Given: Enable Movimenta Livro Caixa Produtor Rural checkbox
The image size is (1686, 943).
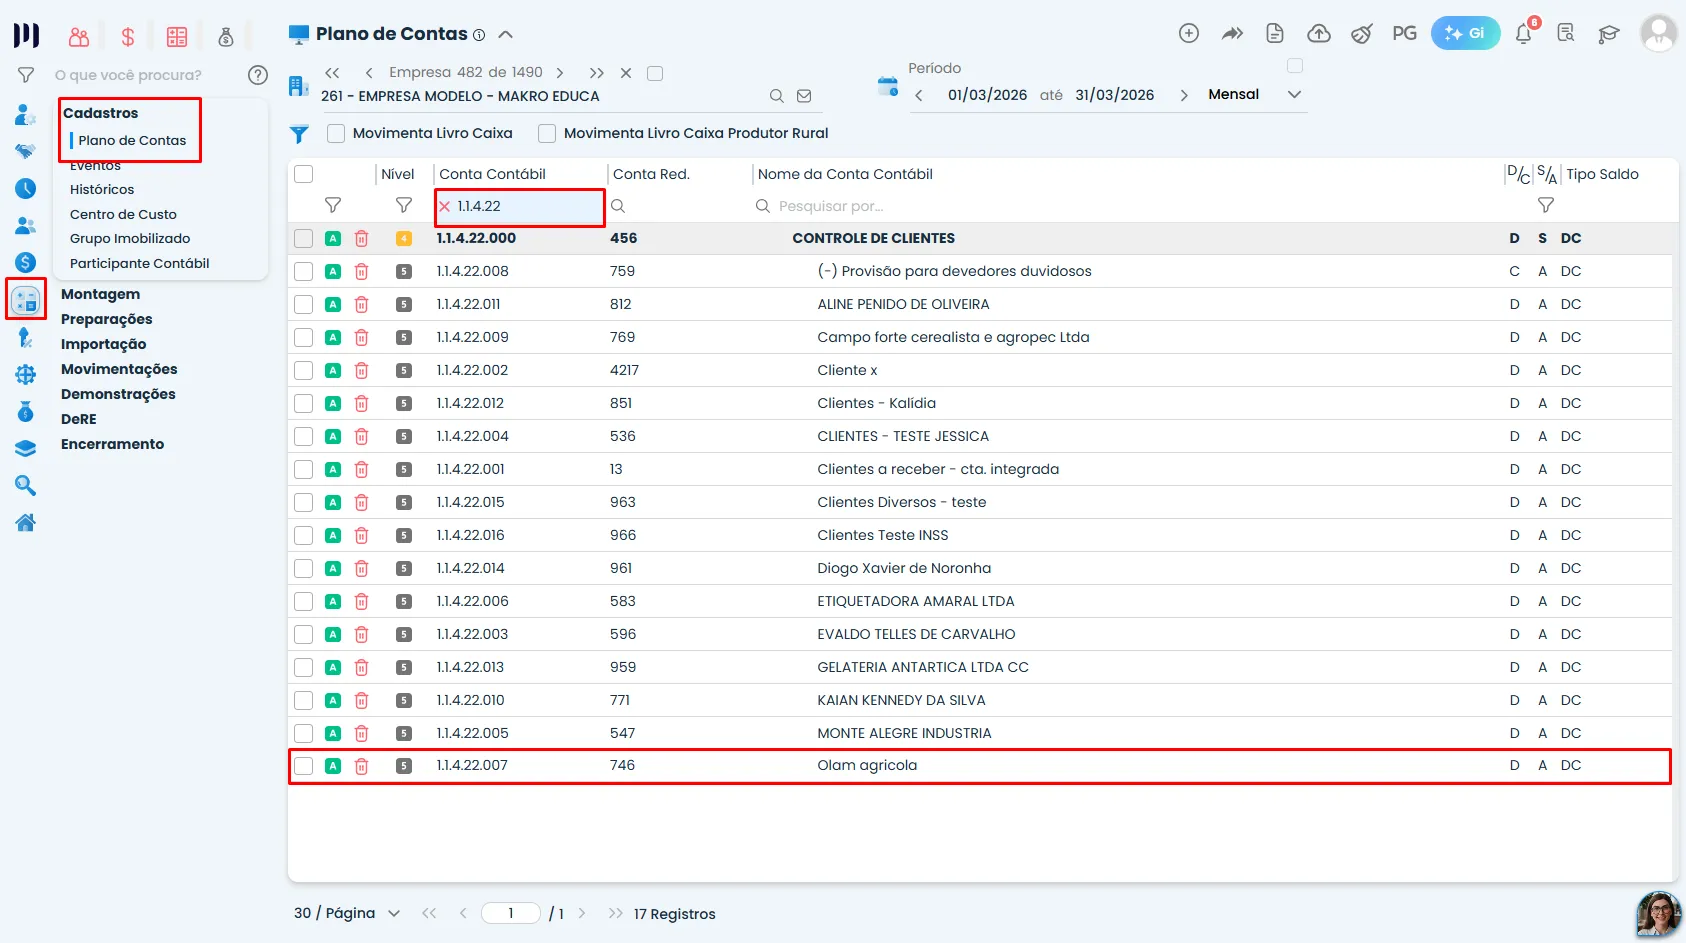Looking at the screenshot, I should [547, 133].
